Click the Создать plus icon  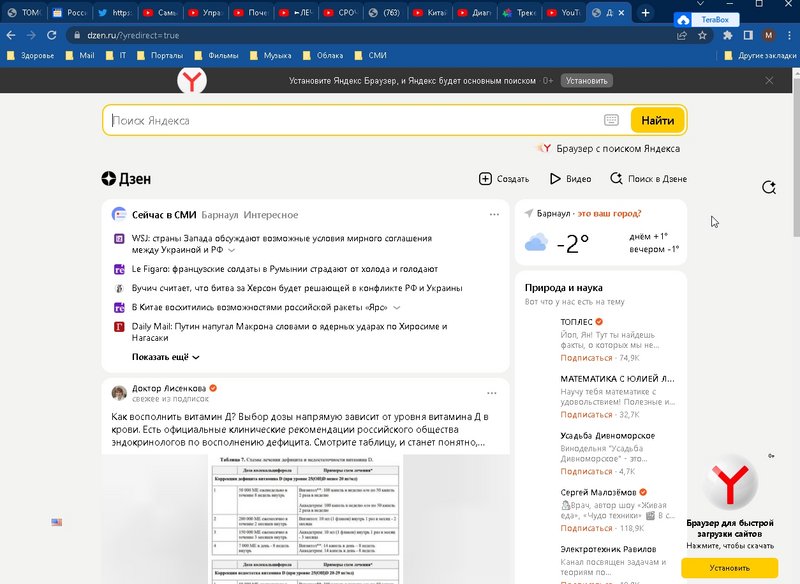485,179
